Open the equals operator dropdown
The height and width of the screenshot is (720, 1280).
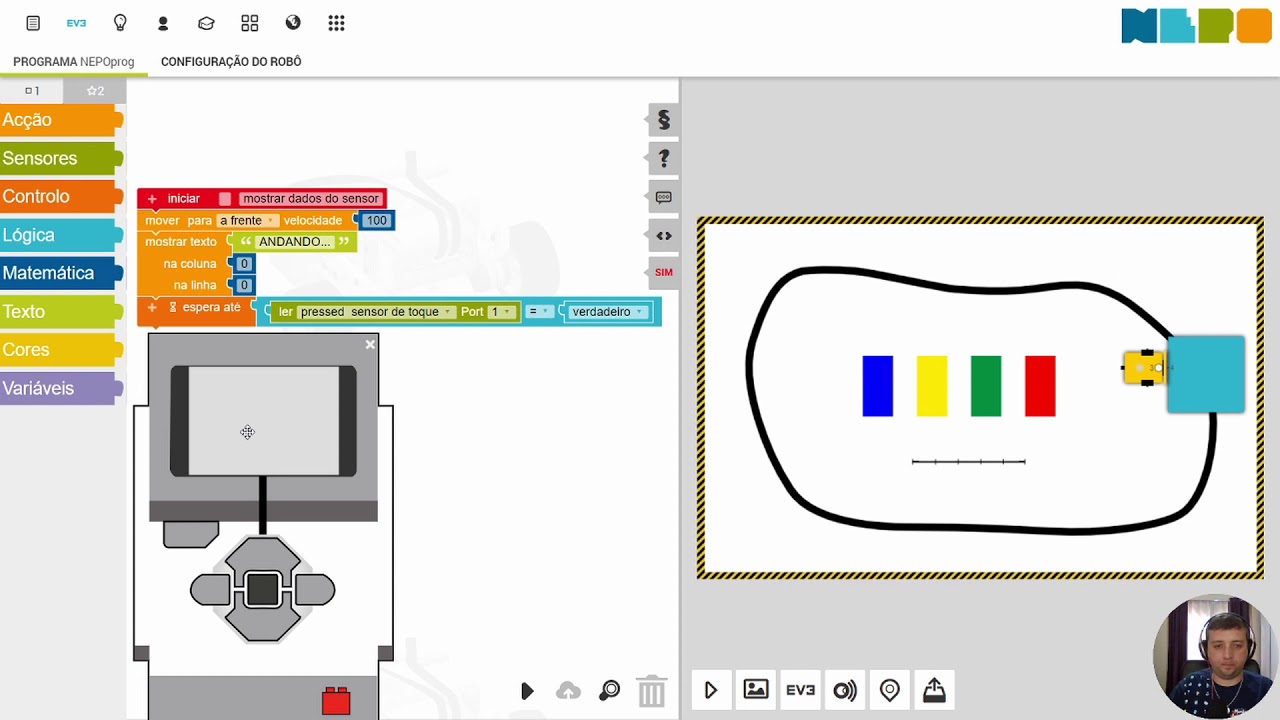tap(538, 312)
